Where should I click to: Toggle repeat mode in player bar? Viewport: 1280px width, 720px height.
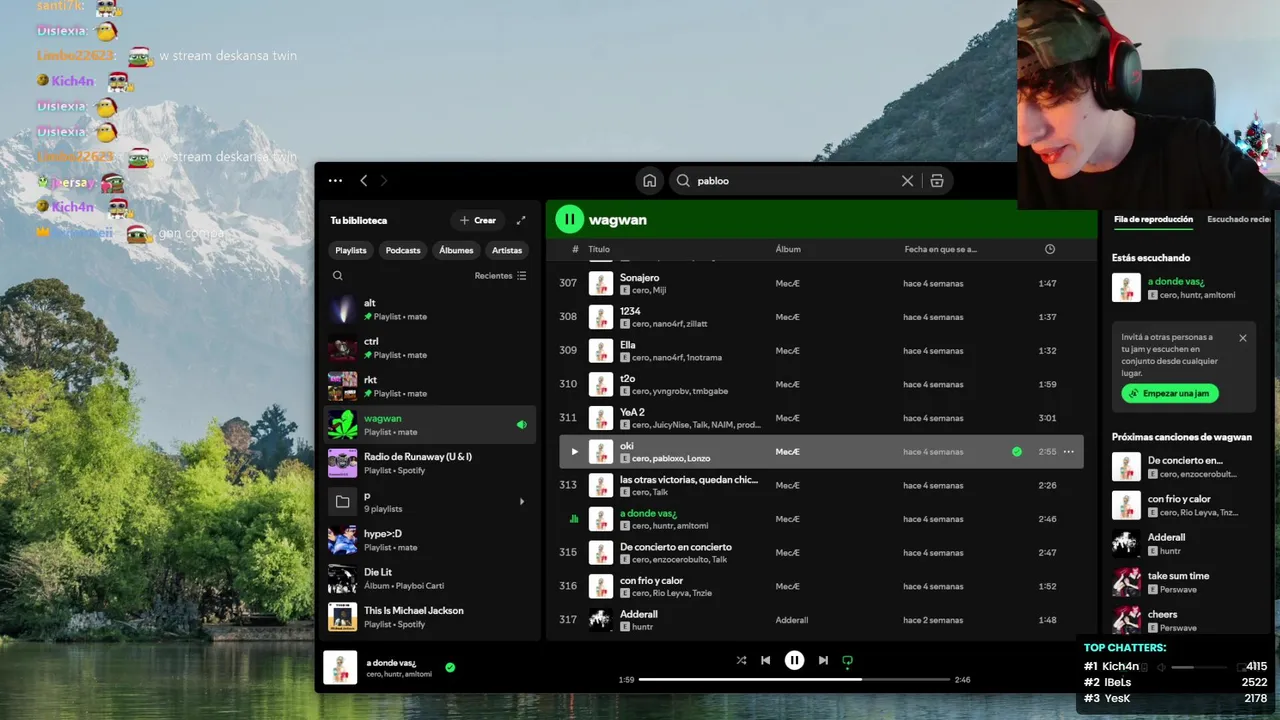[848, 660]
